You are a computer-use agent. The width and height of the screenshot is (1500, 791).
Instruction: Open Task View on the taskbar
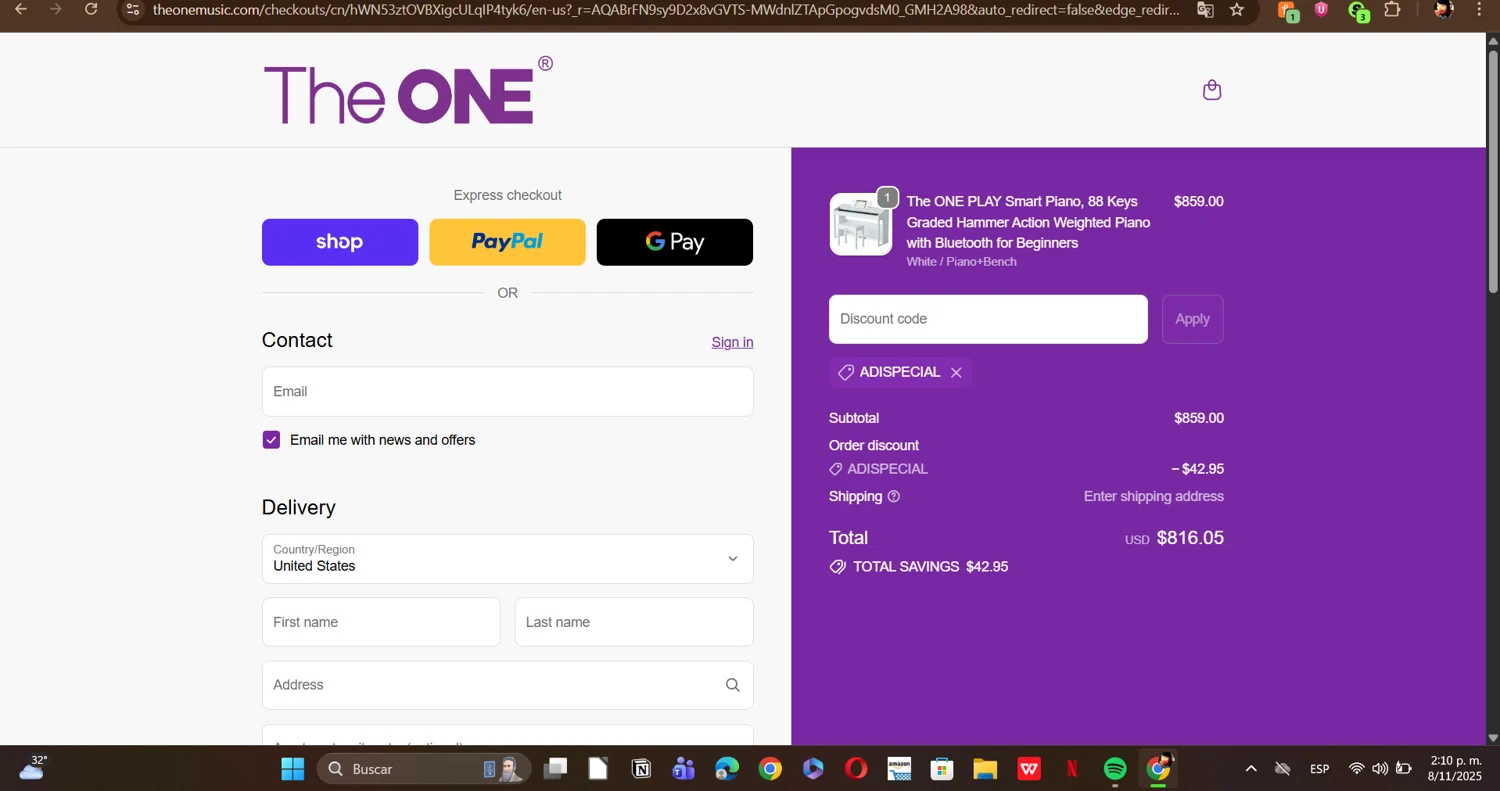[555, 769]
